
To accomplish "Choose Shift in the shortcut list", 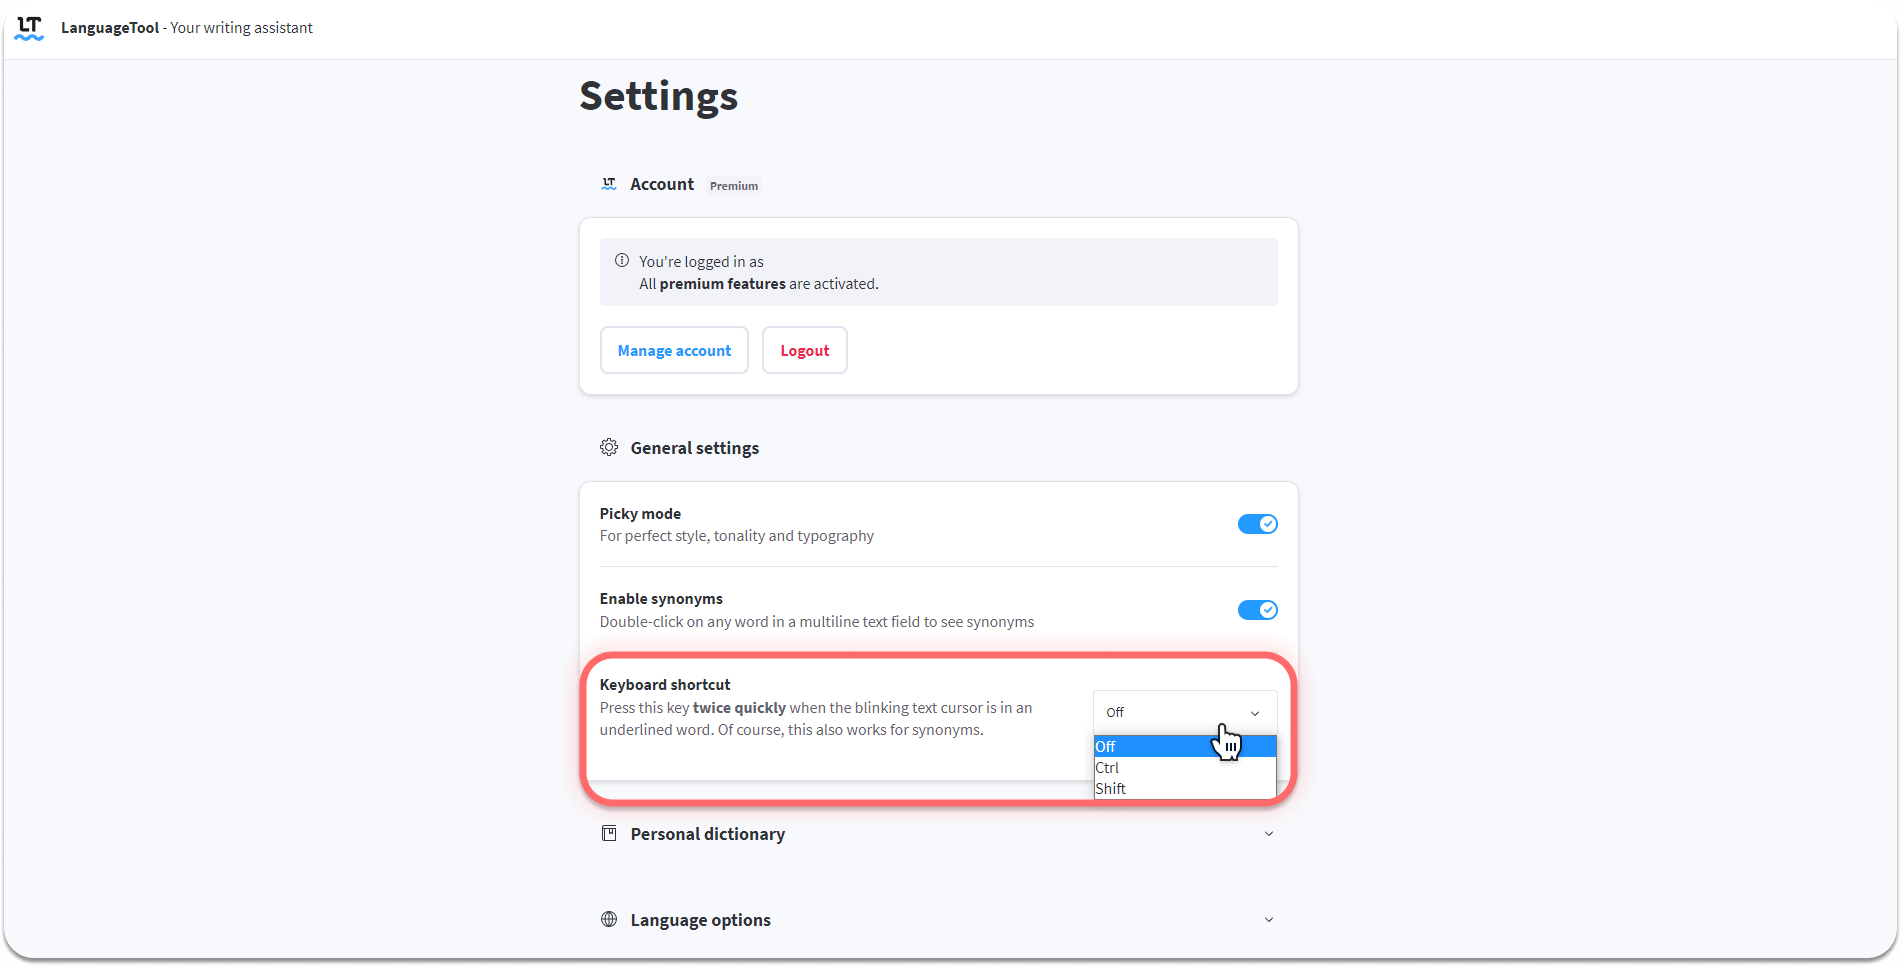I will click(x=1185, y=789).
